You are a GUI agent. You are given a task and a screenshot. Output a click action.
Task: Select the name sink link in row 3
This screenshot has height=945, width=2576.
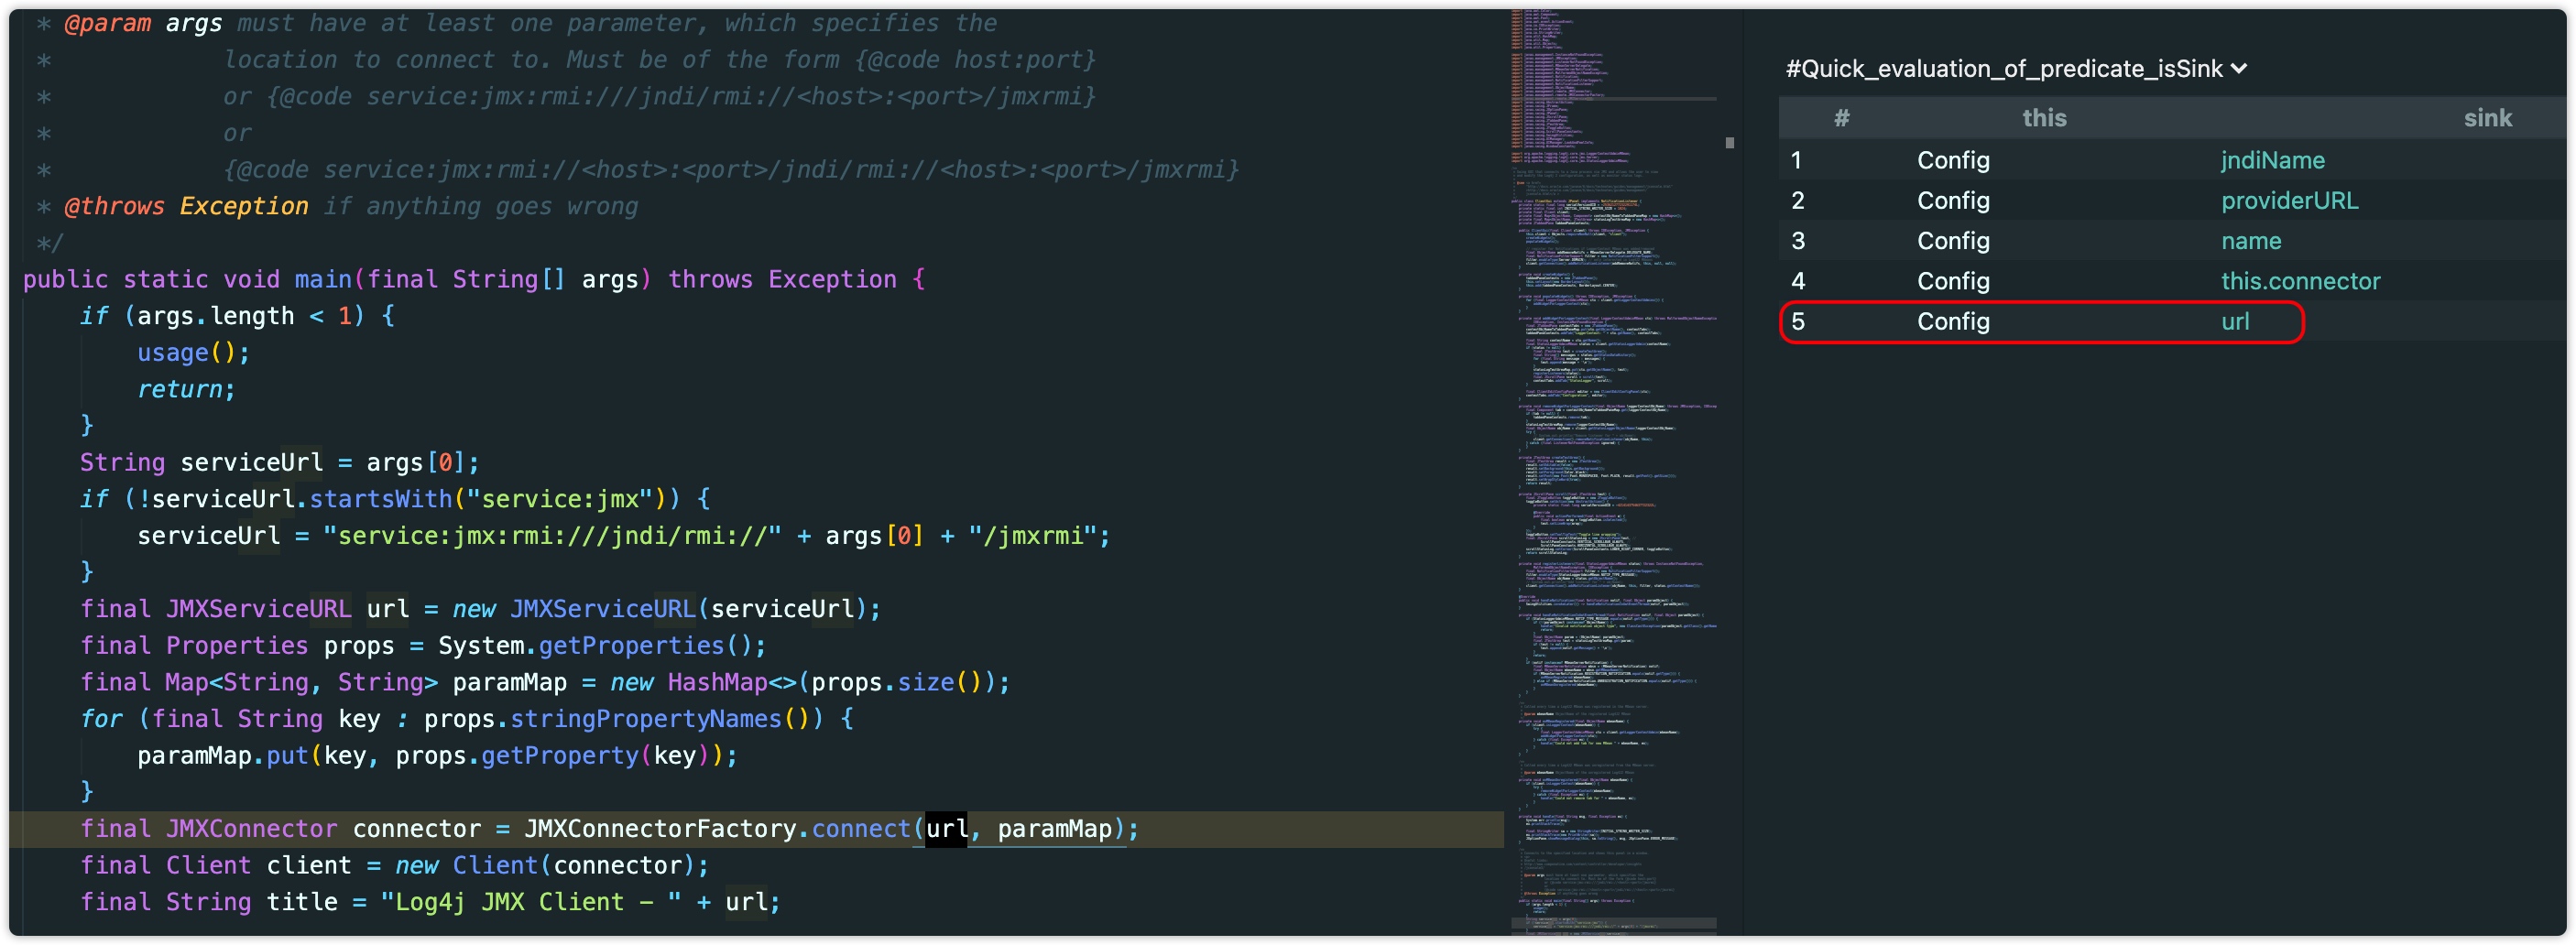tap(2251, 241)
